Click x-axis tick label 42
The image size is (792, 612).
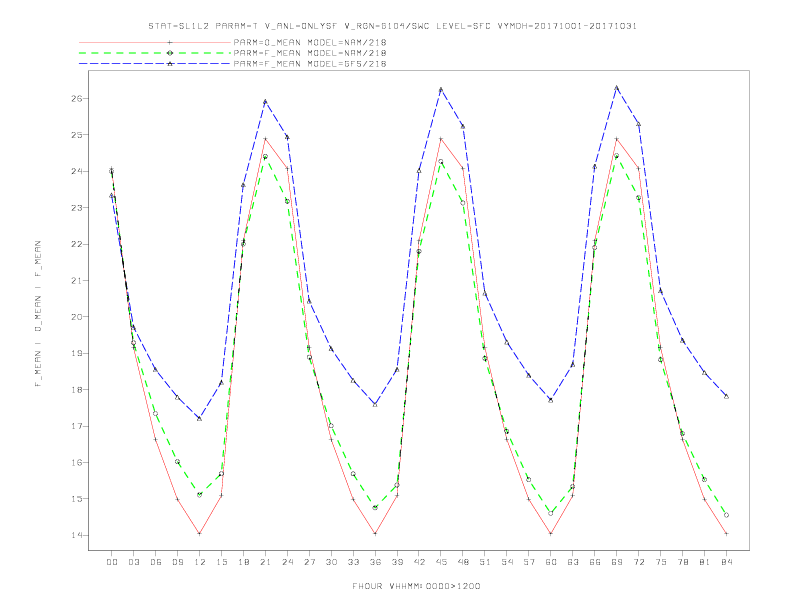click(x=419, y=562)
